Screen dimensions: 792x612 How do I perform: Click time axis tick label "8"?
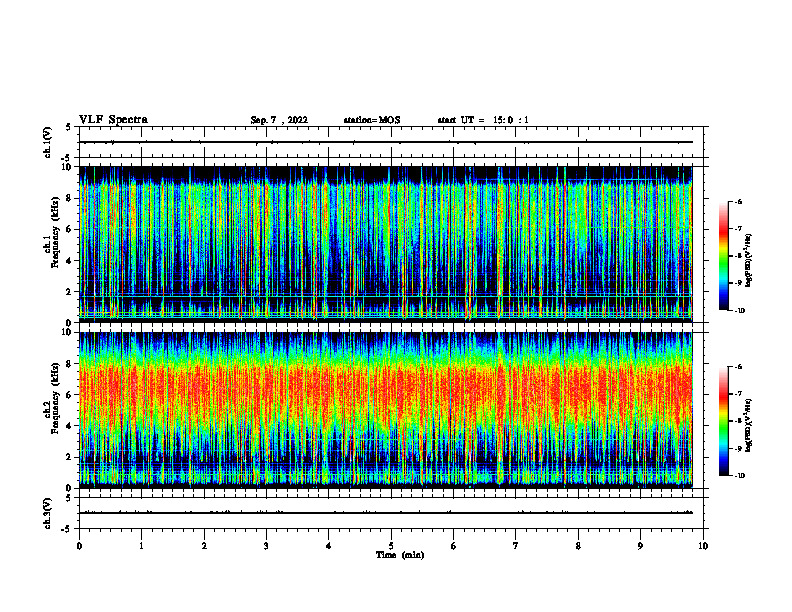tap(578, 546)
